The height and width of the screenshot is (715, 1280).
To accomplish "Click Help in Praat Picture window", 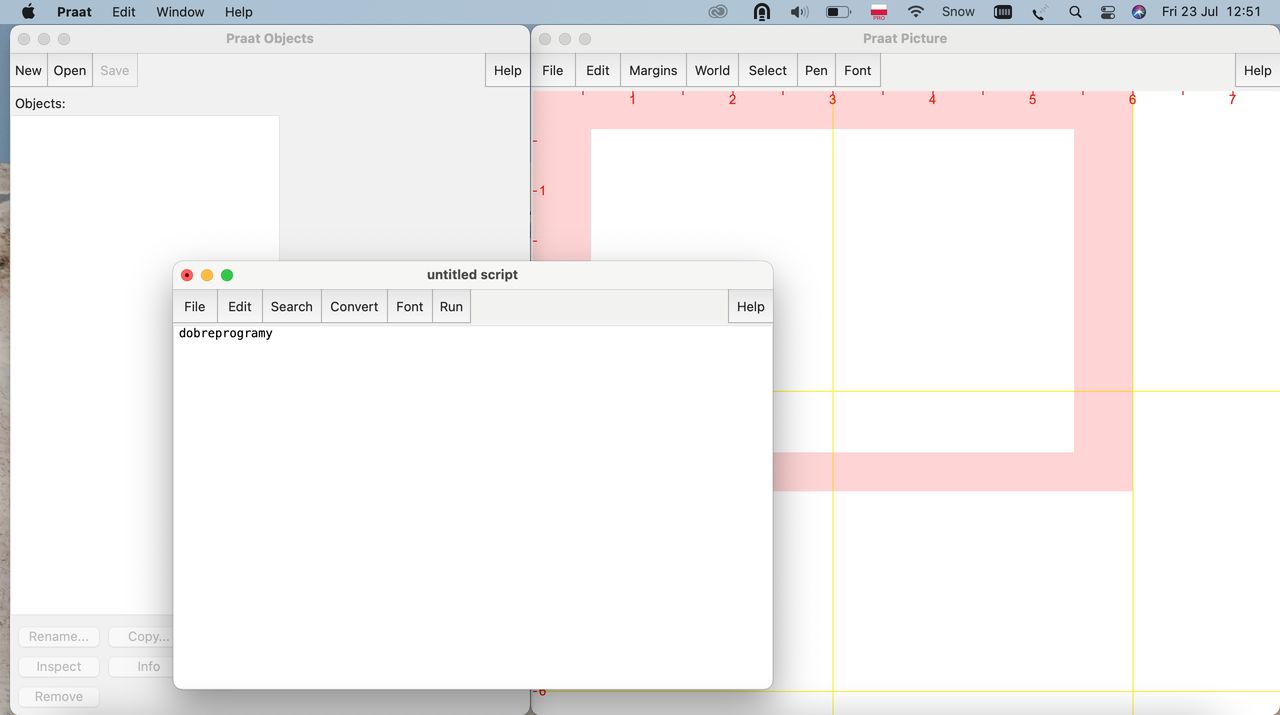I will coord(1258,70).
